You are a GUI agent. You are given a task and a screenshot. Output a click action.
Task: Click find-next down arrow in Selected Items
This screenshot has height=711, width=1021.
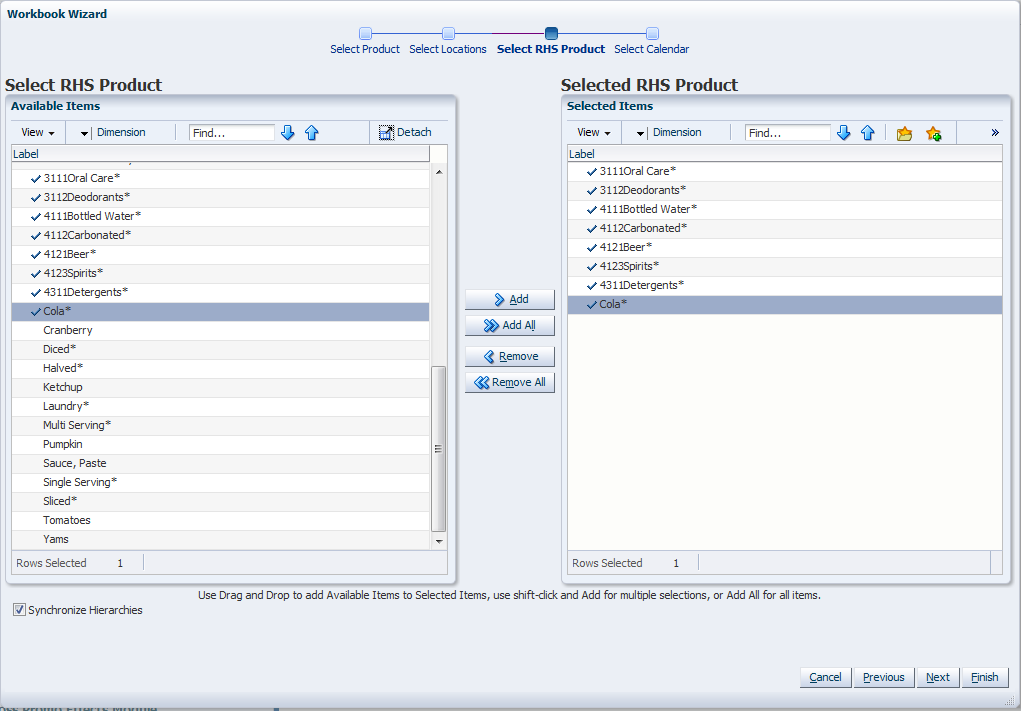[x=844, y=133]
